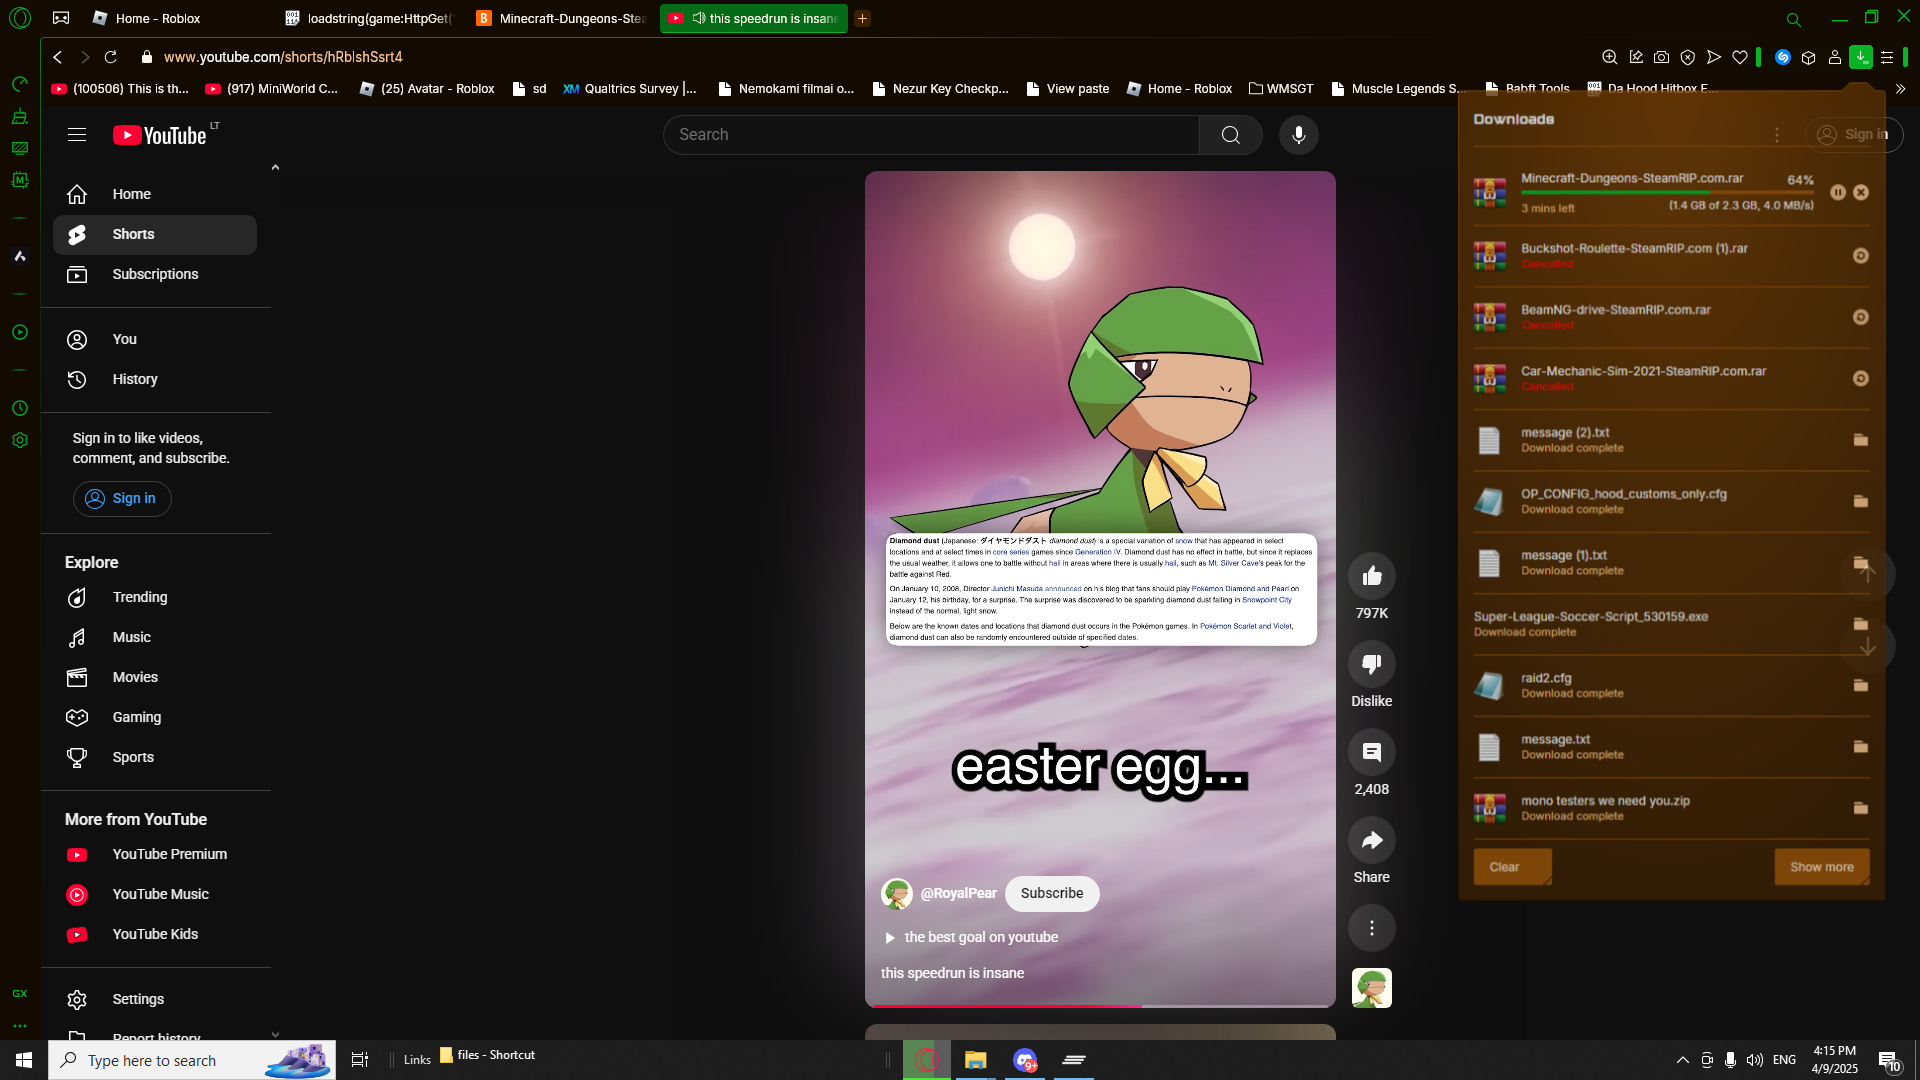This screenshot has width=1920, height=1080.
Task: Start a voice search with the microphone
Action: [x=1298, y=135]
